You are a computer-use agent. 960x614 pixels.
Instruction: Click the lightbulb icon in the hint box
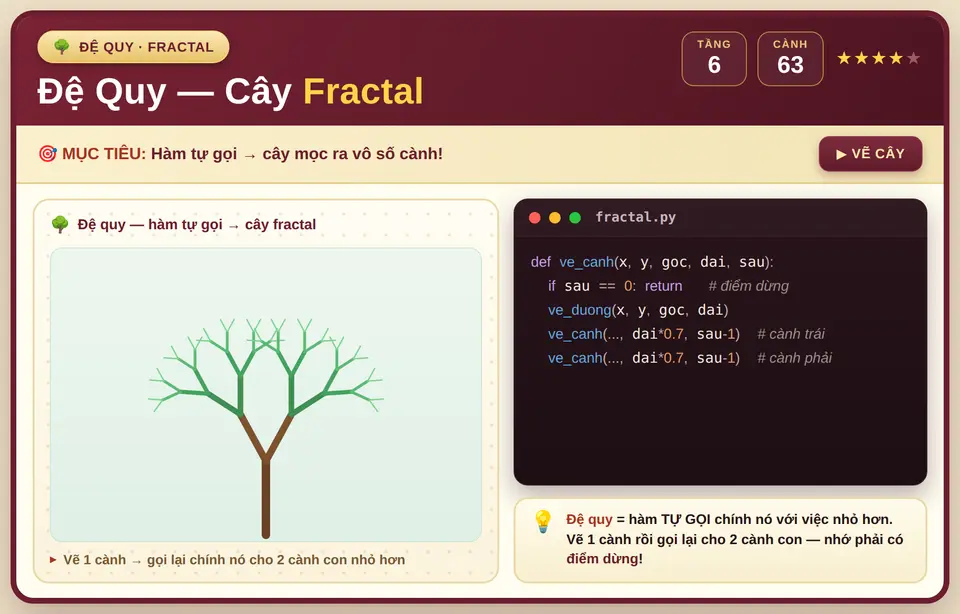click(x=543, y=522)
